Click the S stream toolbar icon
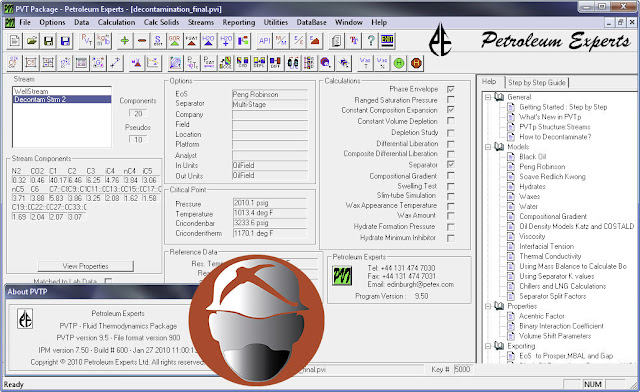 pos(158,41)
